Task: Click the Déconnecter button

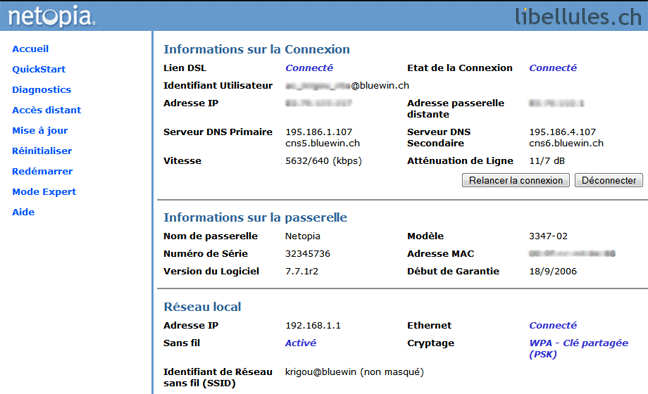Action: tap(609, 180)
